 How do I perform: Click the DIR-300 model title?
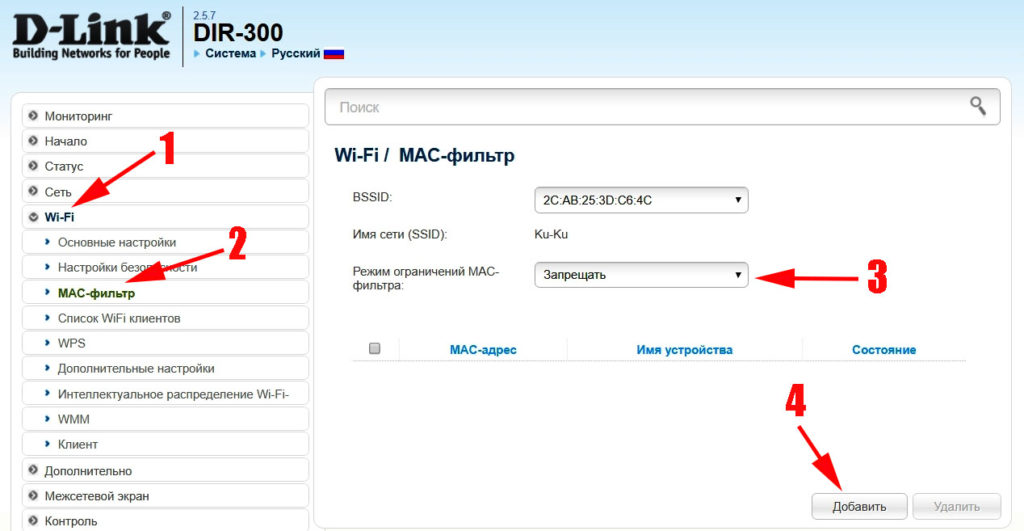238,33
